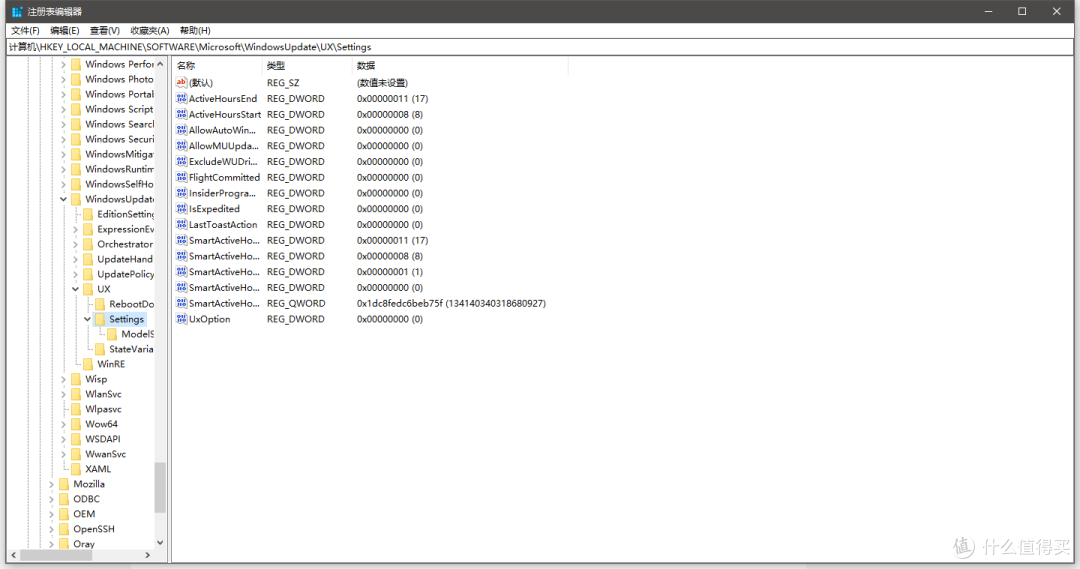Image resolution: width=1080 pixels, height=569 pixels.
Task: Collapse the UX tree node
Action: click(x=76, y=289)
